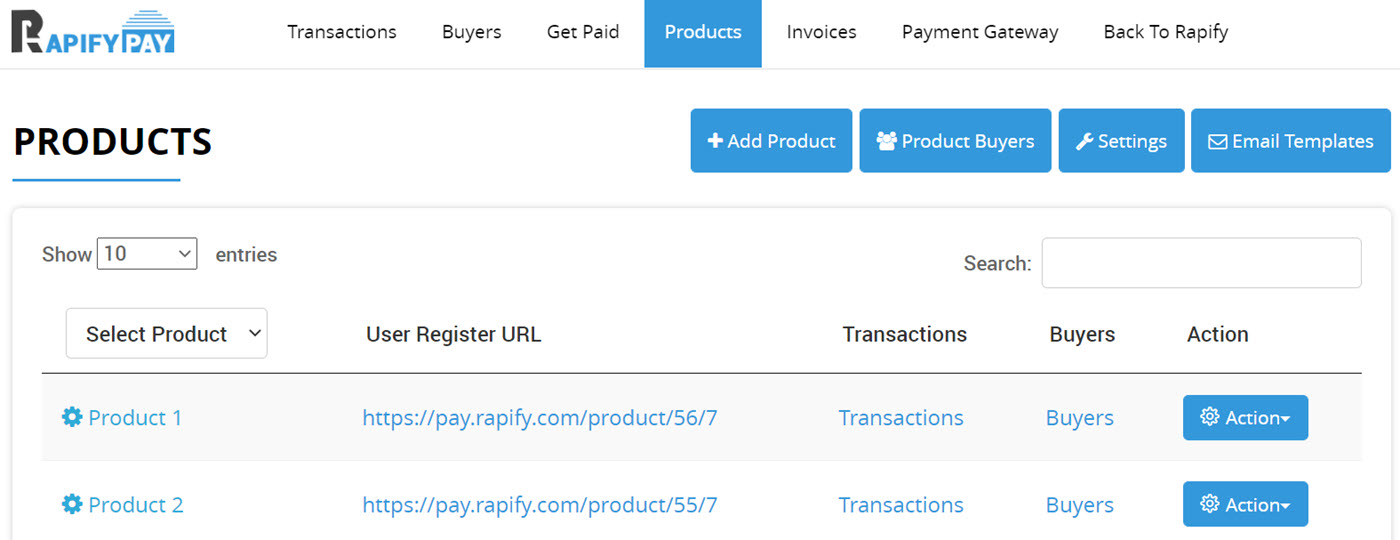Click the envelope icon on Email Templates
1400x540 pixels.
click(x=1217, y=141)
